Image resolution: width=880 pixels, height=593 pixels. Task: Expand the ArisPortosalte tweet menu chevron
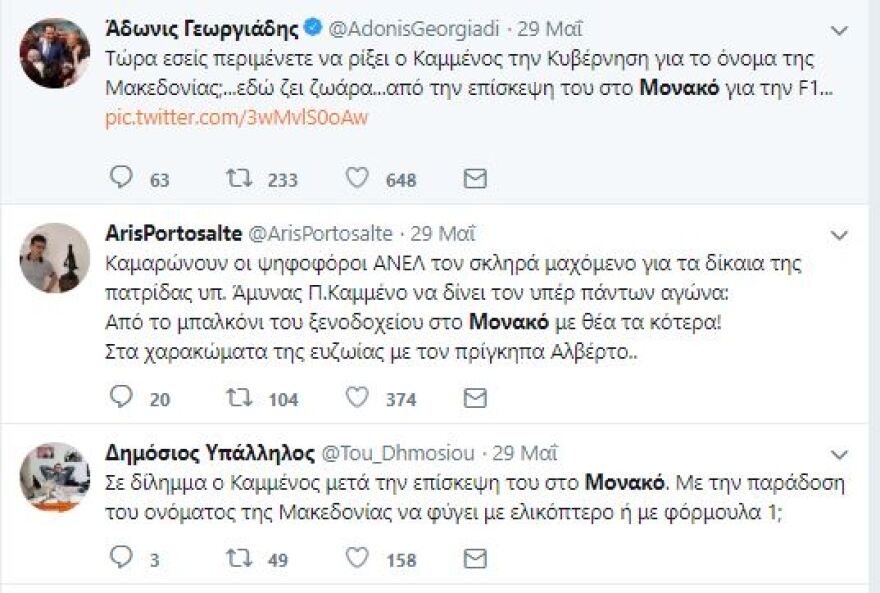click(840, 233)
